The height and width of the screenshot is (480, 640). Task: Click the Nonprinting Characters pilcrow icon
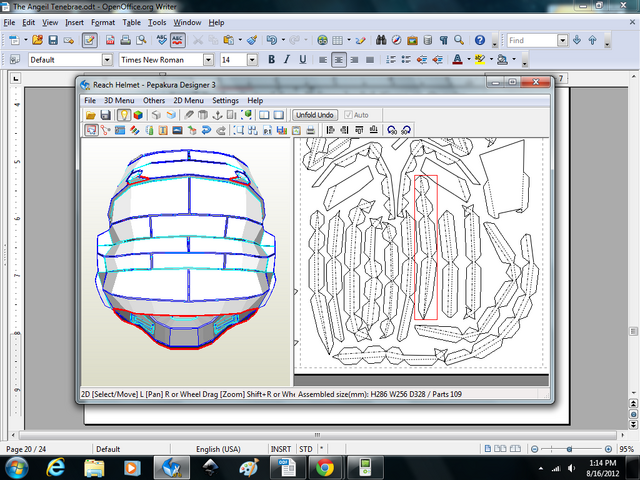pos(444,40)
